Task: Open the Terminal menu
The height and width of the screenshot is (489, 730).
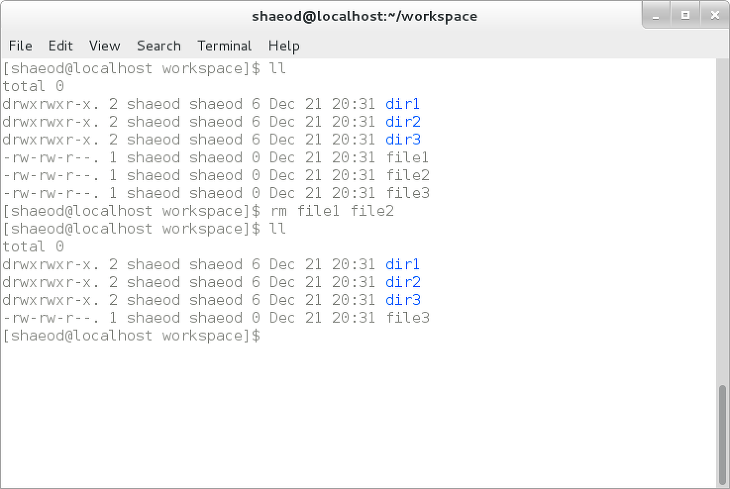Action: (x=224, y=46)
